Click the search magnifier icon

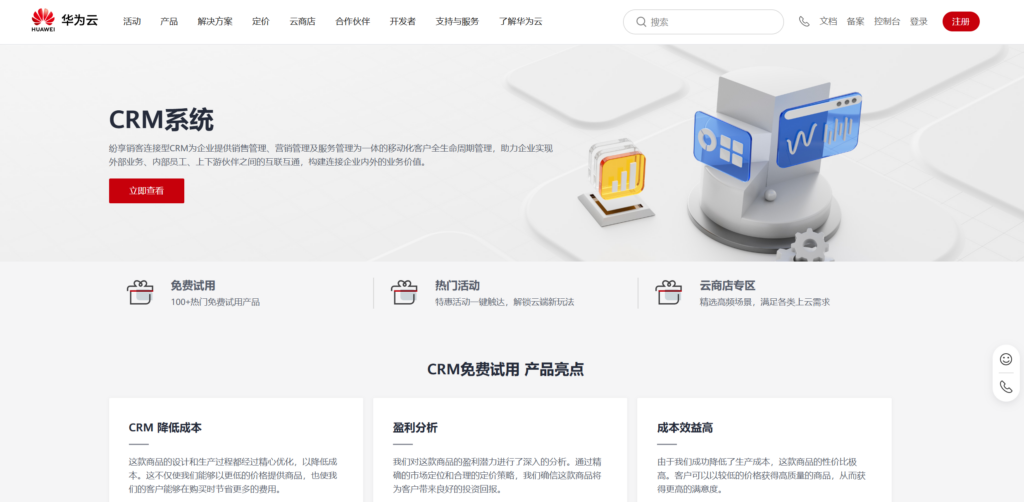641,22
